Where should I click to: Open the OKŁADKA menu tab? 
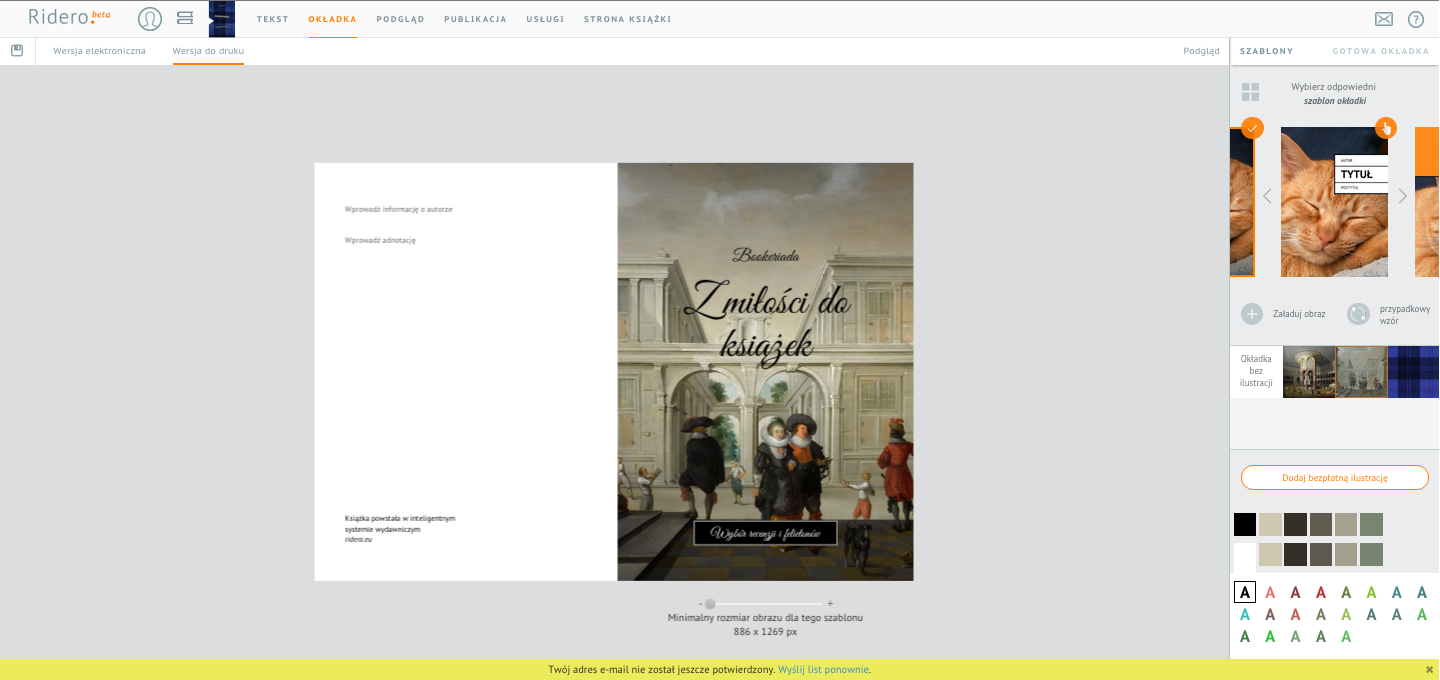pos(333,19)
